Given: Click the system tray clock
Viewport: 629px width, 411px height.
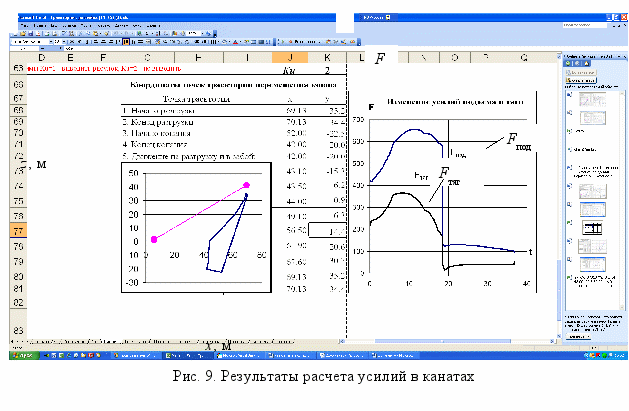Looking at the screenshot, I should [620, 355].
